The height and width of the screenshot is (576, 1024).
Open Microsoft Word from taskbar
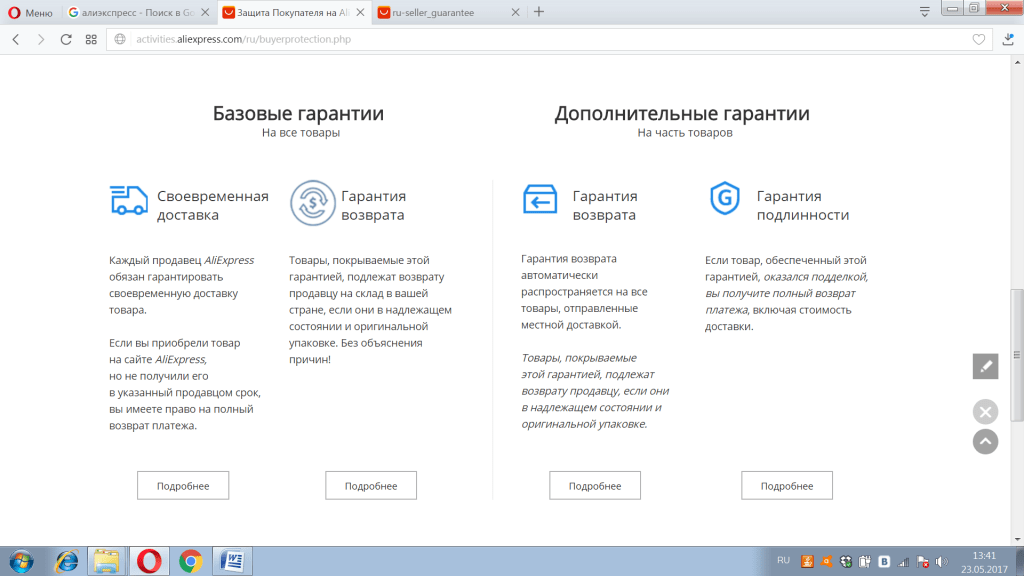click(x=232, y=561)
